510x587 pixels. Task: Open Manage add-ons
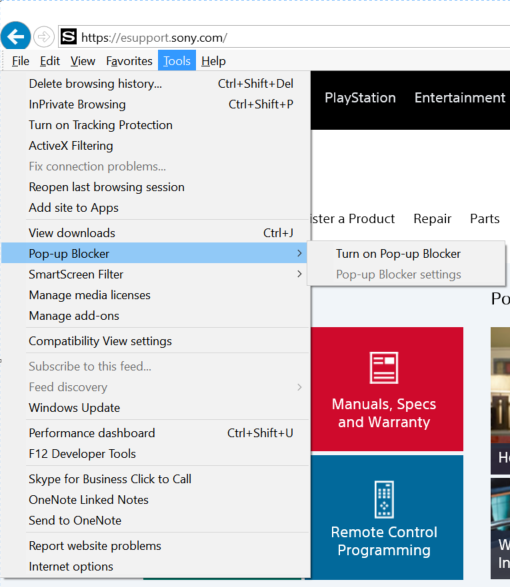point(155,316)
